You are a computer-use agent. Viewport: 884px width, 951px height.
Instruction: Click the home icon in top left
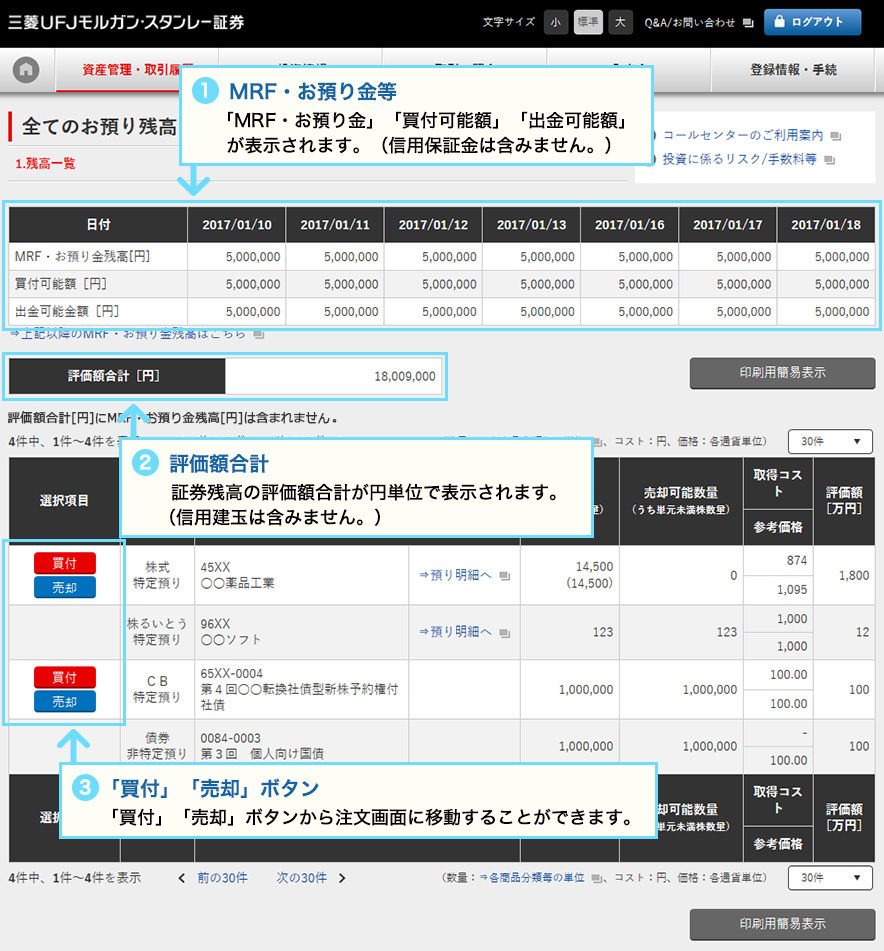point(25,70)
